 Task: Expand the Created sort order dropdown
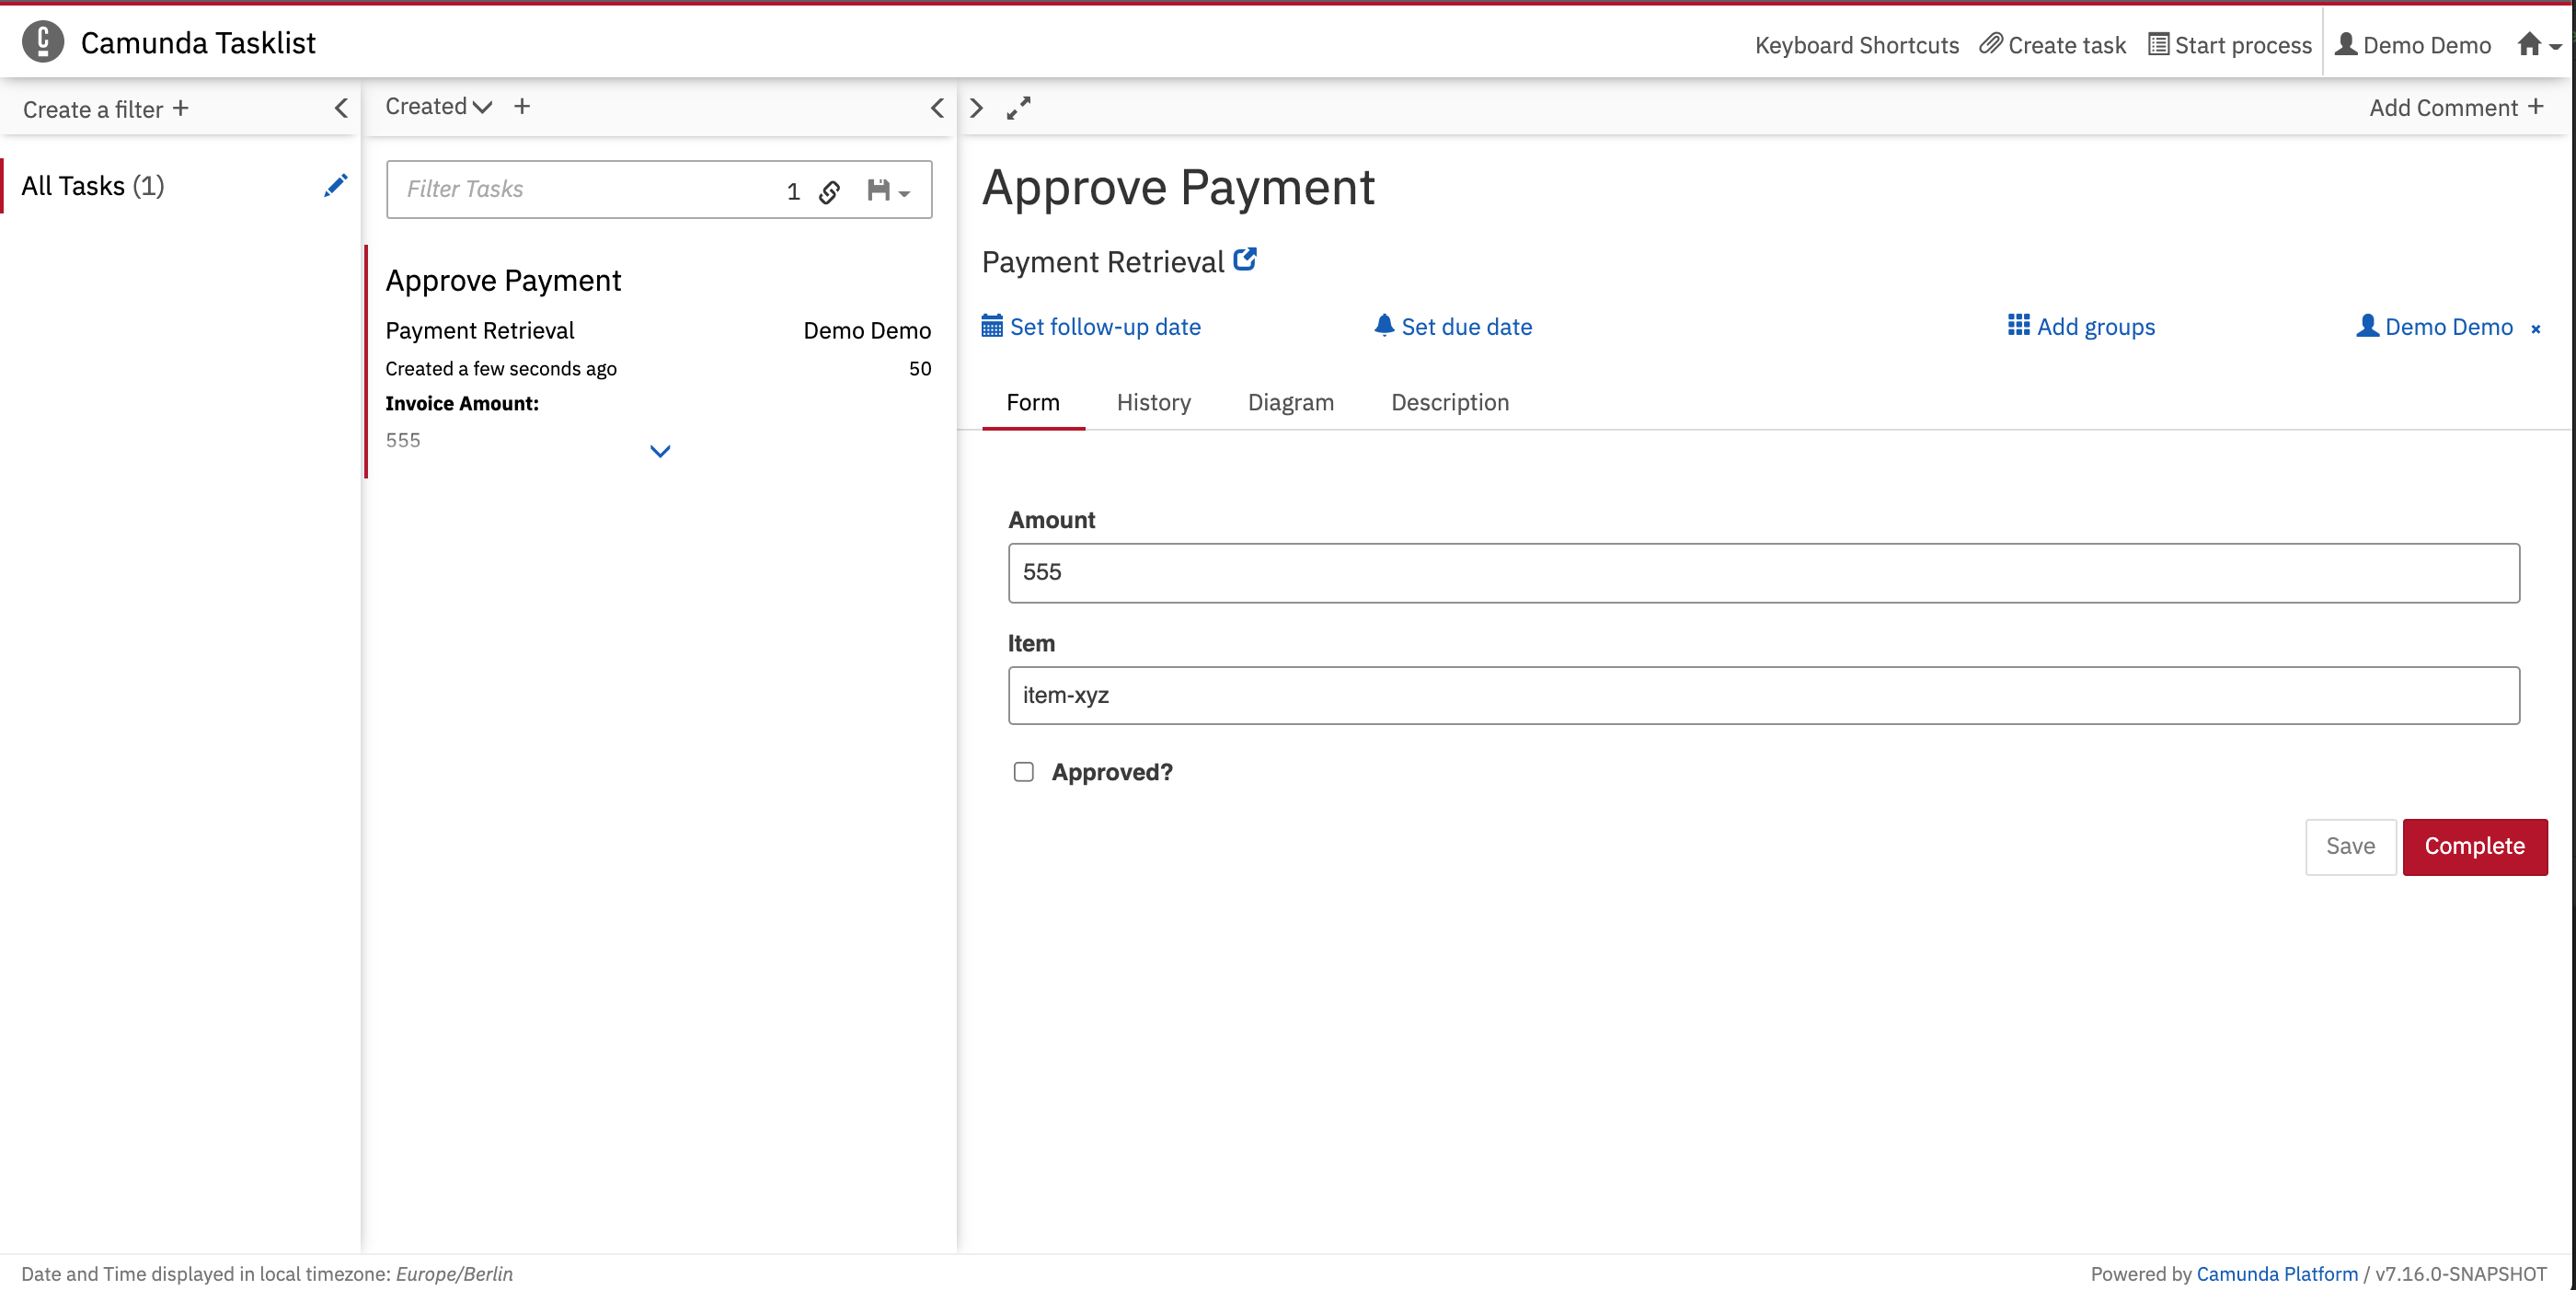[482, 107]
